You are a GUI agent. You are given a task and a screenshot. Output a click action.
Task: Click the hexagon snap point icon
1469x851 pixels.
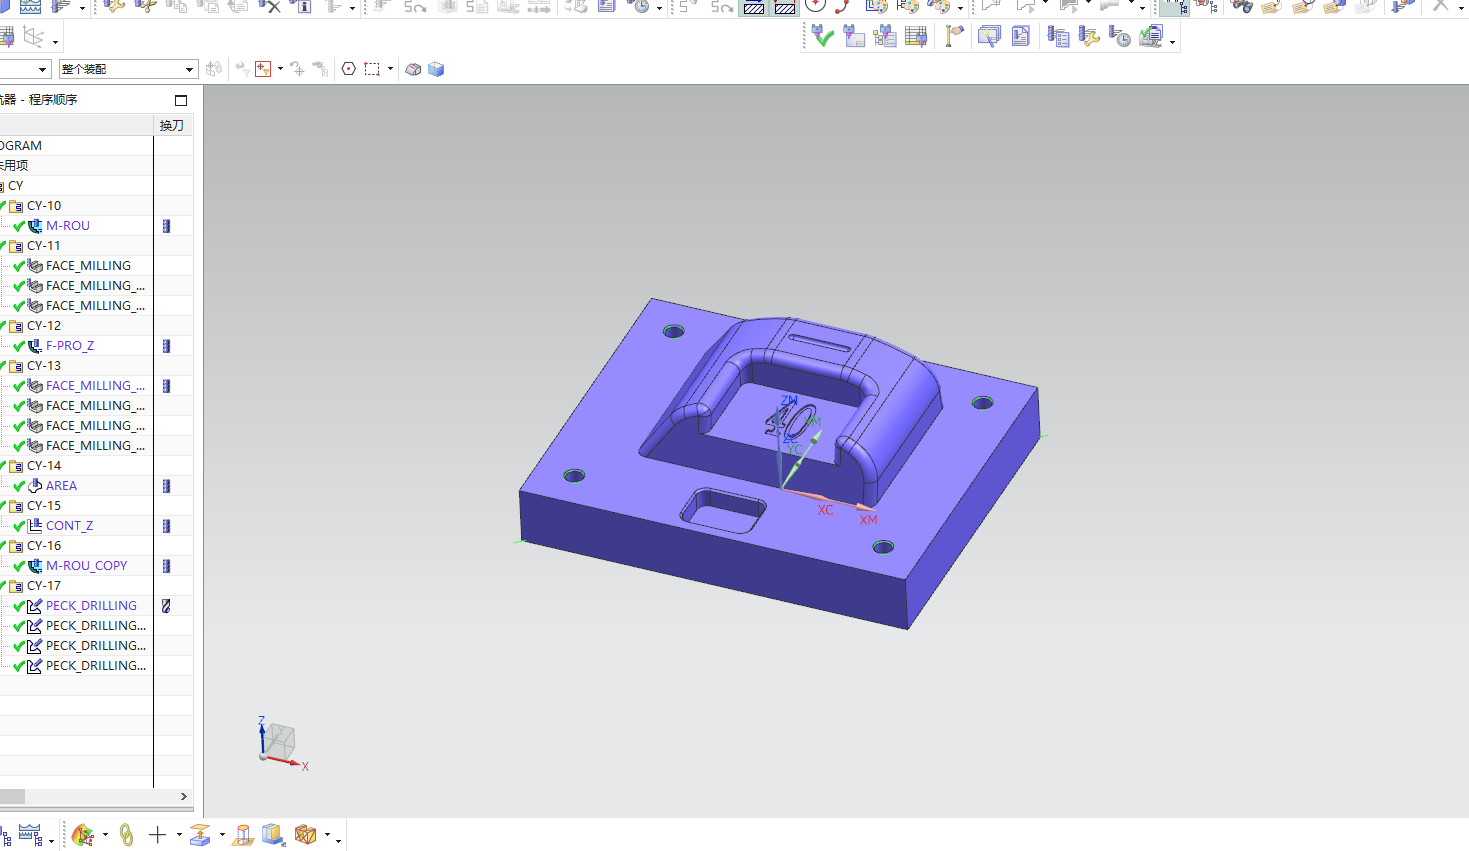click(348, 69)
